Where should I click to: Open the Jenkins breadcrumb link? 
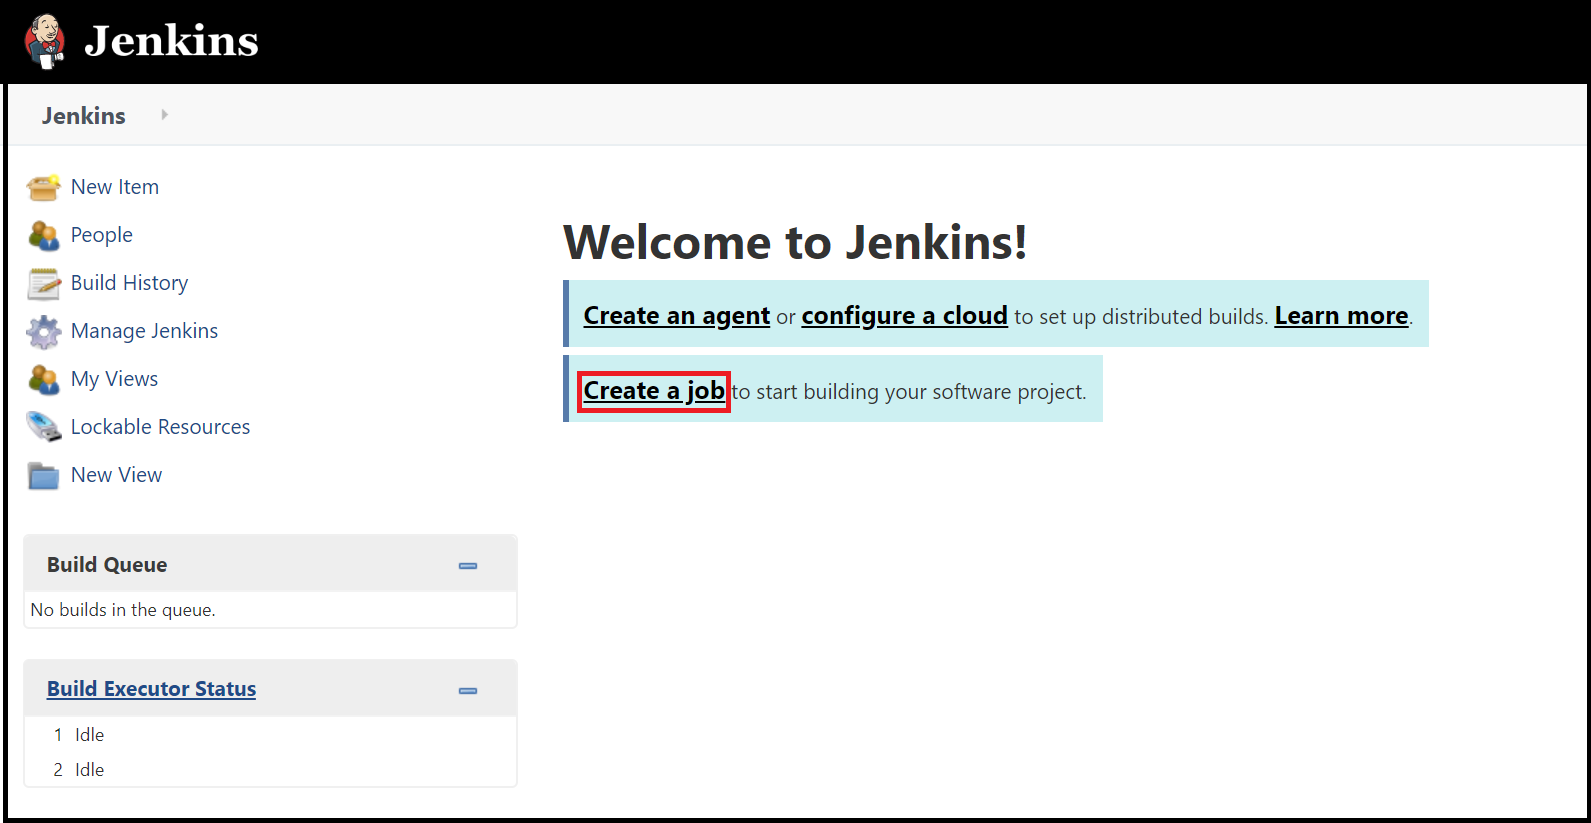tap(84, 116)
